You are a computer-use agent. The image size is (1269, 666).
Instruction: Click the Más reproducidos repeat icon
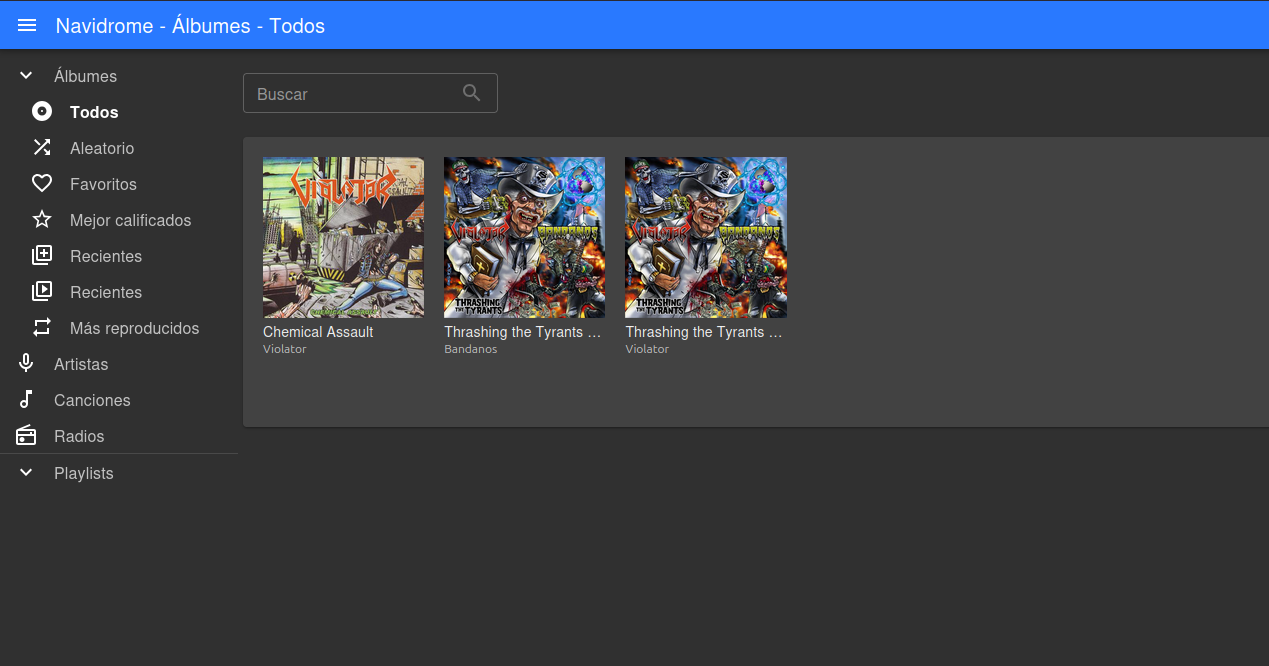click(41, 328)
